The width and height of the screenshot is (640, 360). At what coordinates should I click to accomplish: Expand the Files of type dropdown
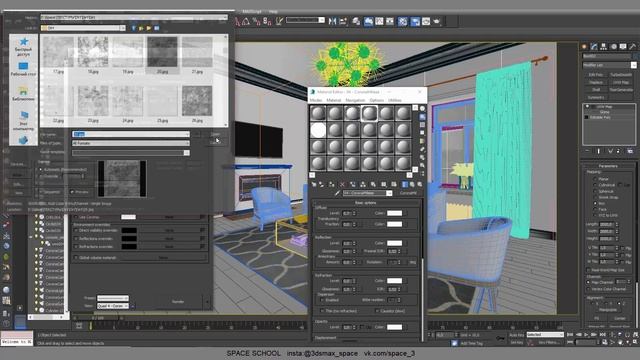pos(187,143)
